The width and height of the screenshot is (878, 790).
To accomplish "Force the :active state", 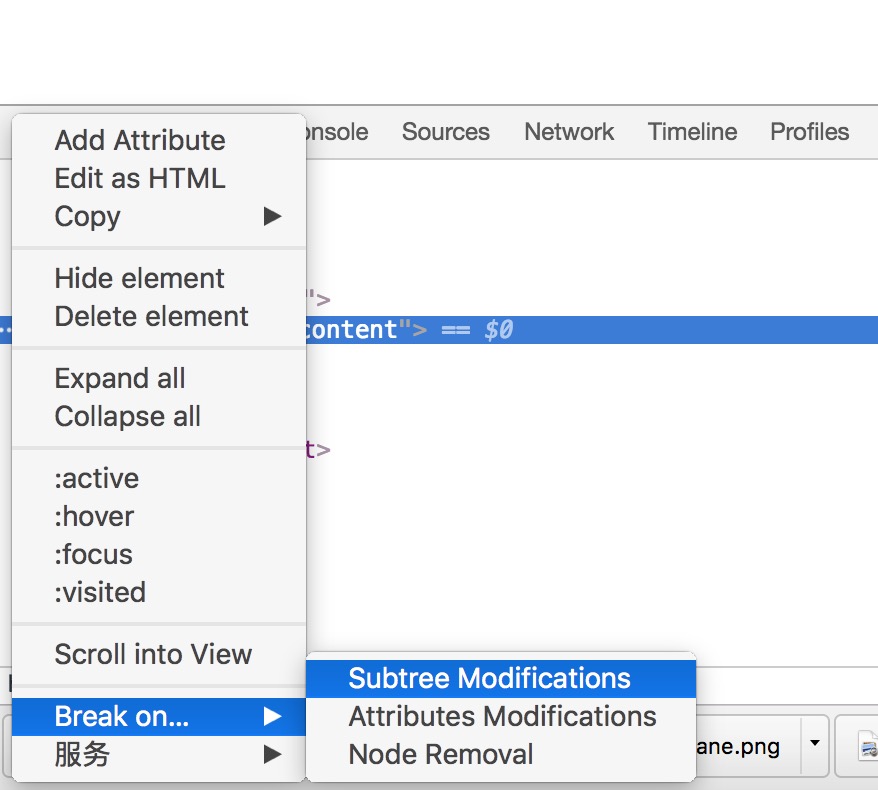I will point(159,479).
